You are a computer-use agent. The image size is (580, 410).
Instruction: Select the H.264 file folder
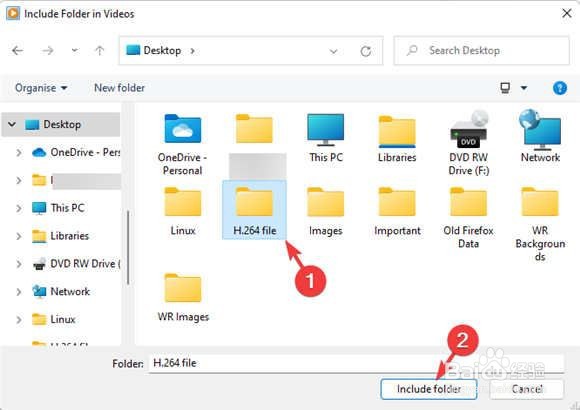(x=254, y=210)
